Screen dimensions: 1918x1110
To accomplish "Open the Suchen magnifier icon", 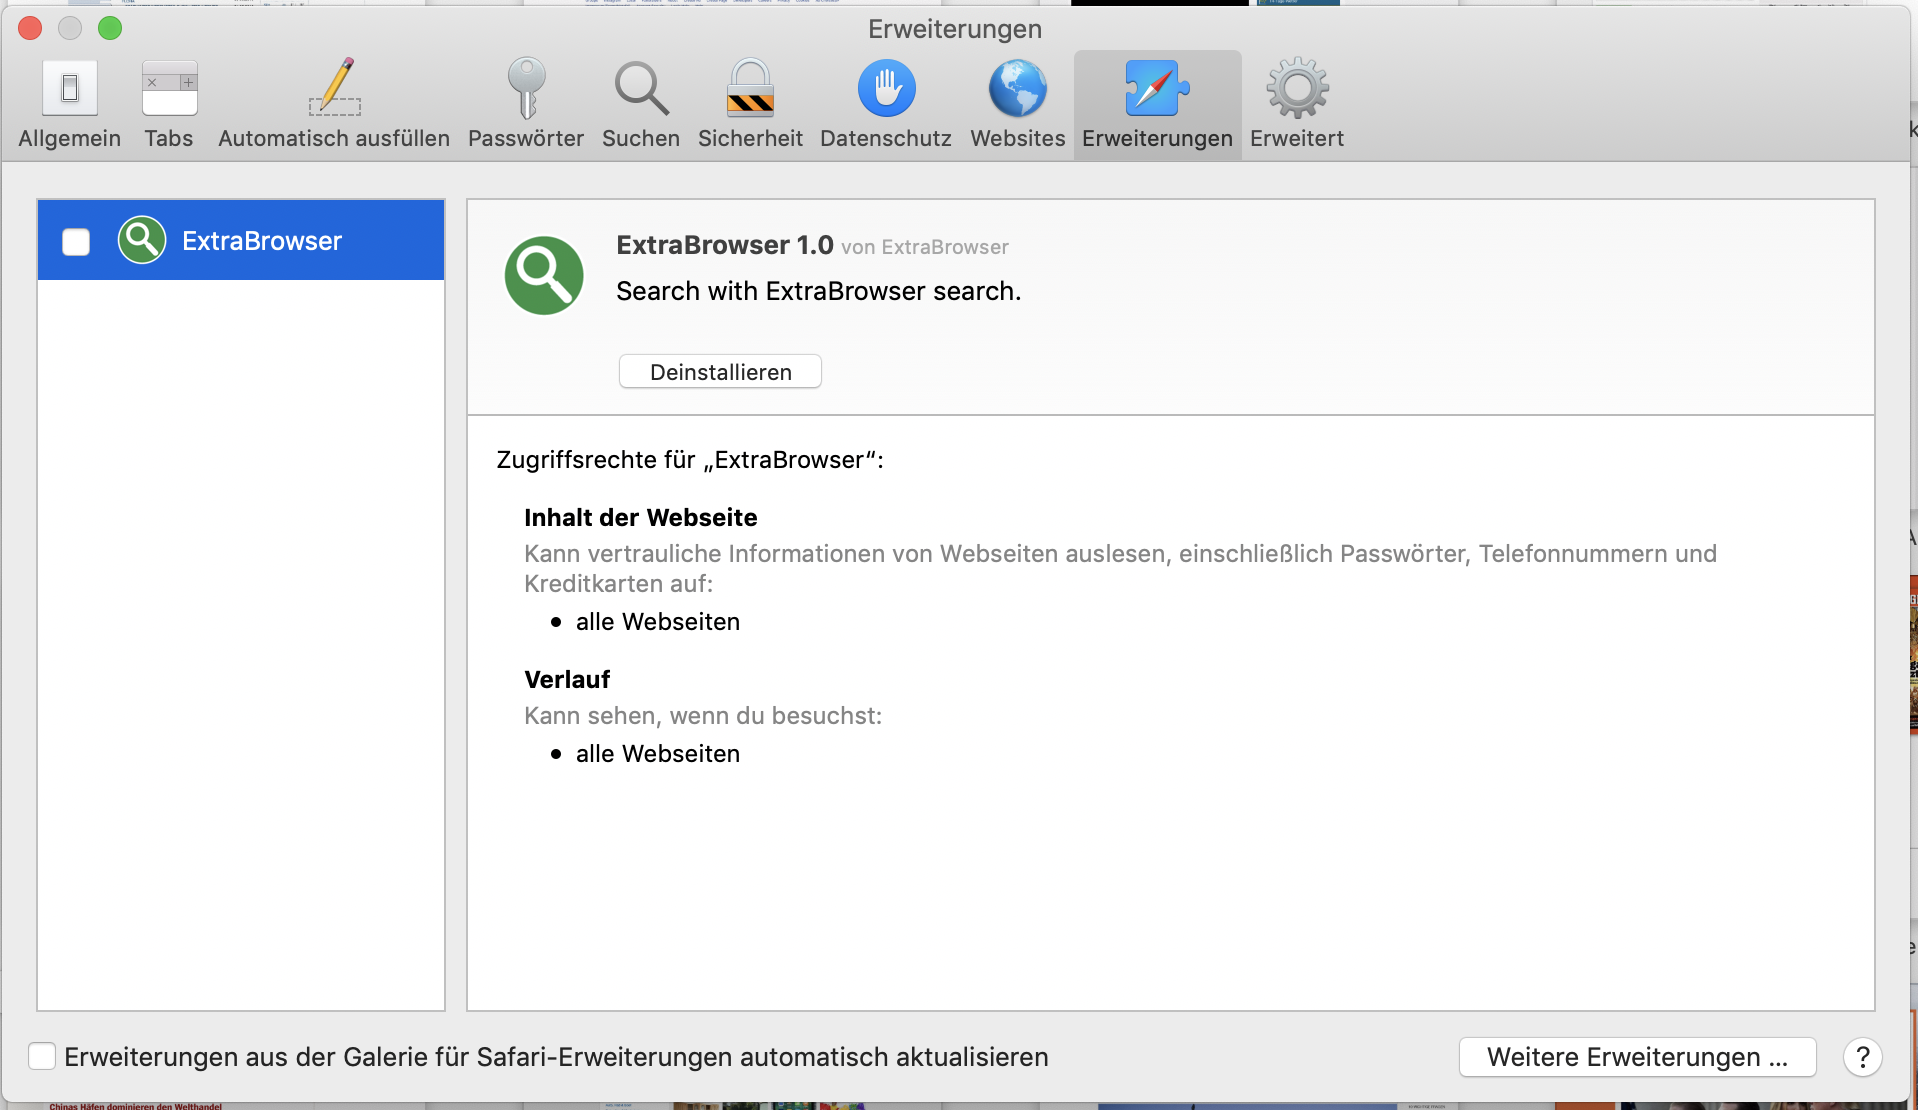I will click(641, 88).
